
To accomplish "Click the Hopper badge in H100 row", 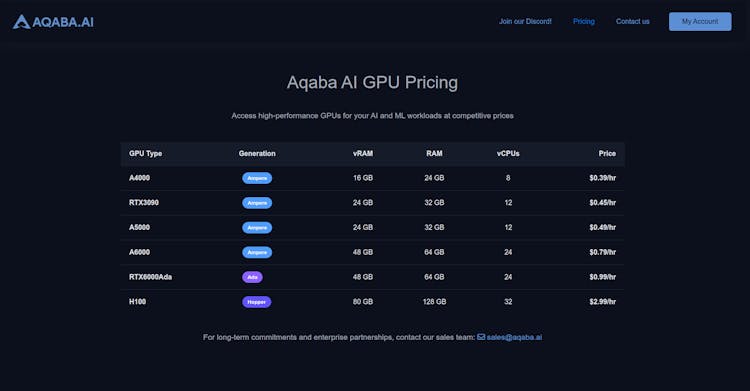I will [x=256, y=302].
